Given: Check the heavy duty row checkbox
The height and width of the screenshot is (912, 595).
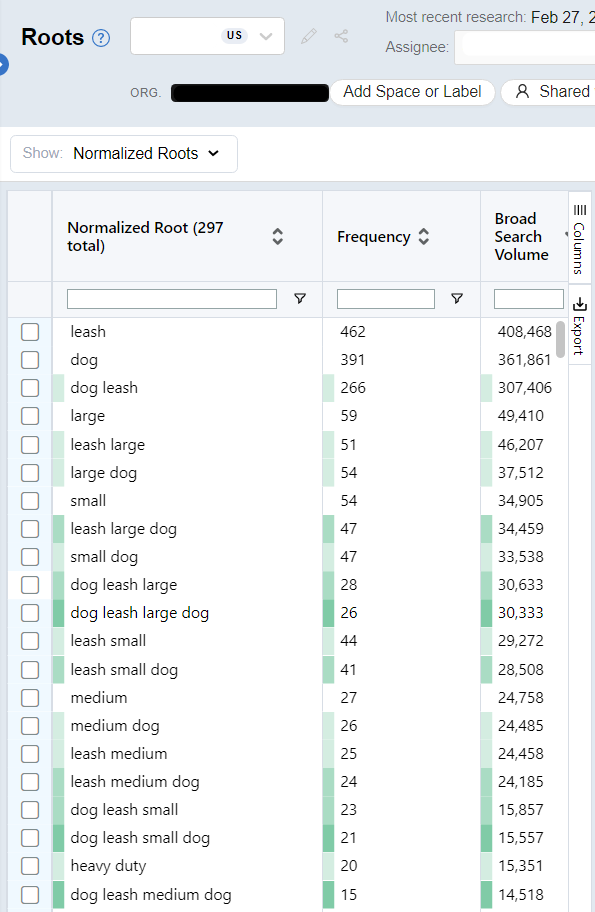Looking at the screenshot, I should click(x=30, y=866).
